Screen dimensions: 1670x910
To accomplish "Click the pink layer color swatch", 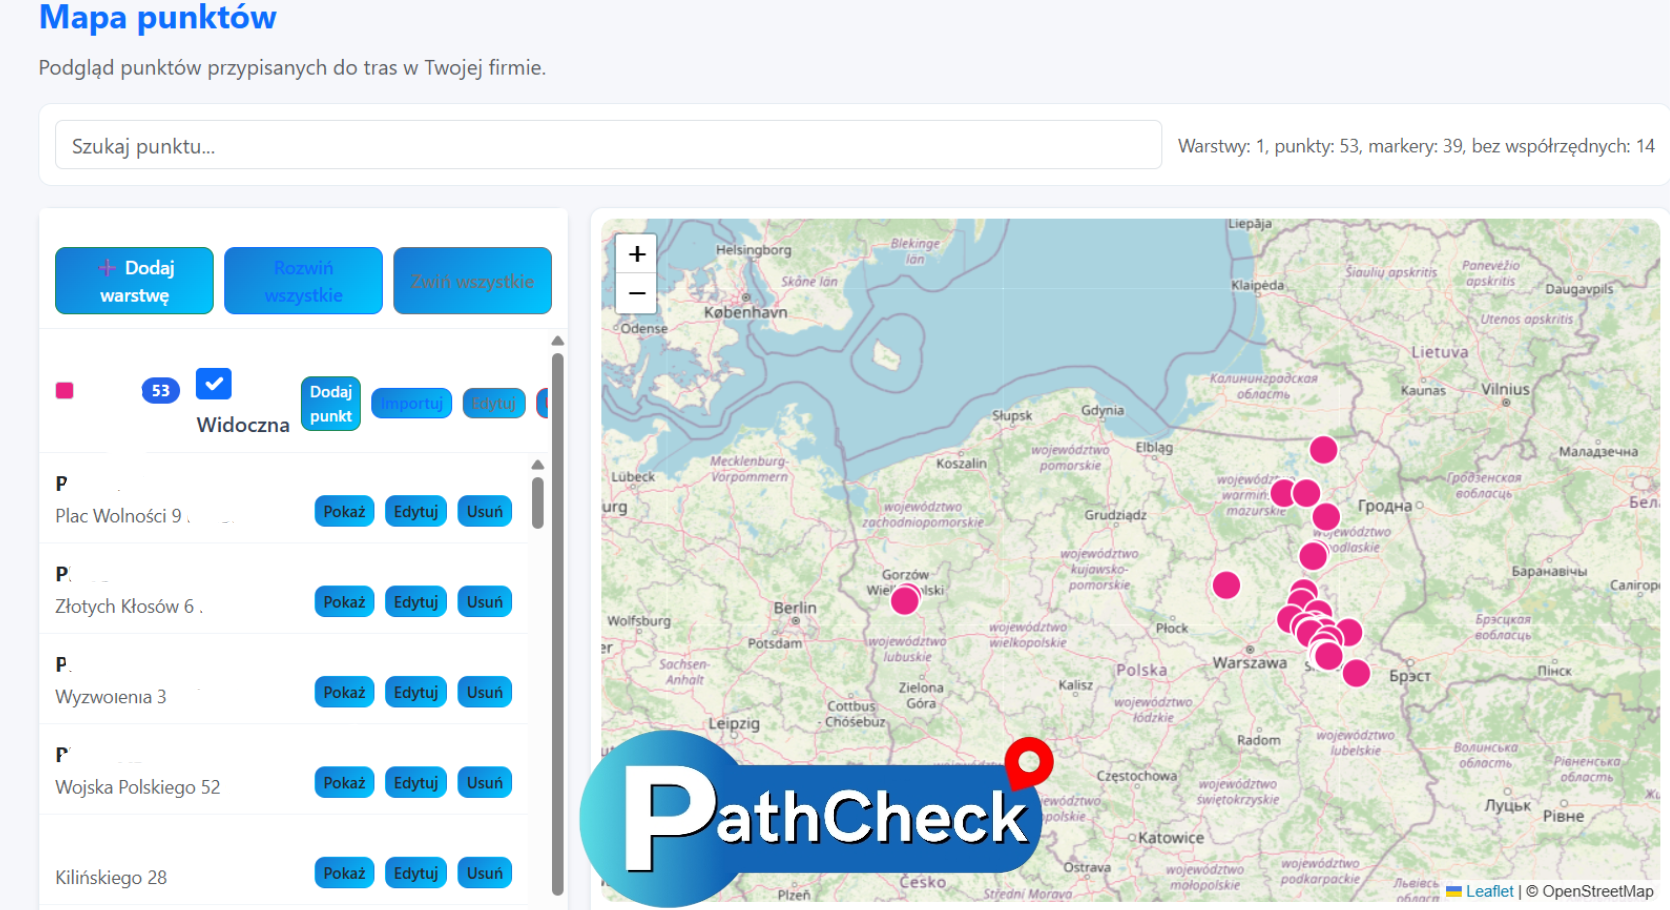I will pyautogui.click(x=65, y=390).
